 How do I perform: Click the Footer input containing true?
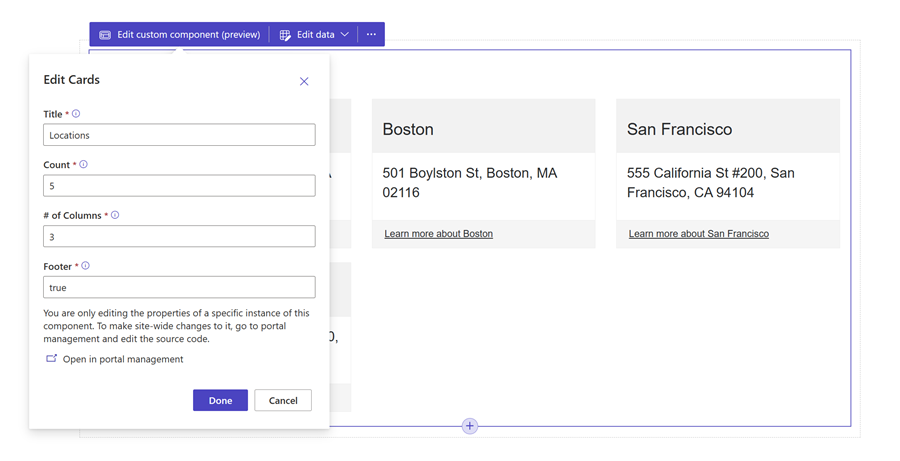click(x=179, y=287)
